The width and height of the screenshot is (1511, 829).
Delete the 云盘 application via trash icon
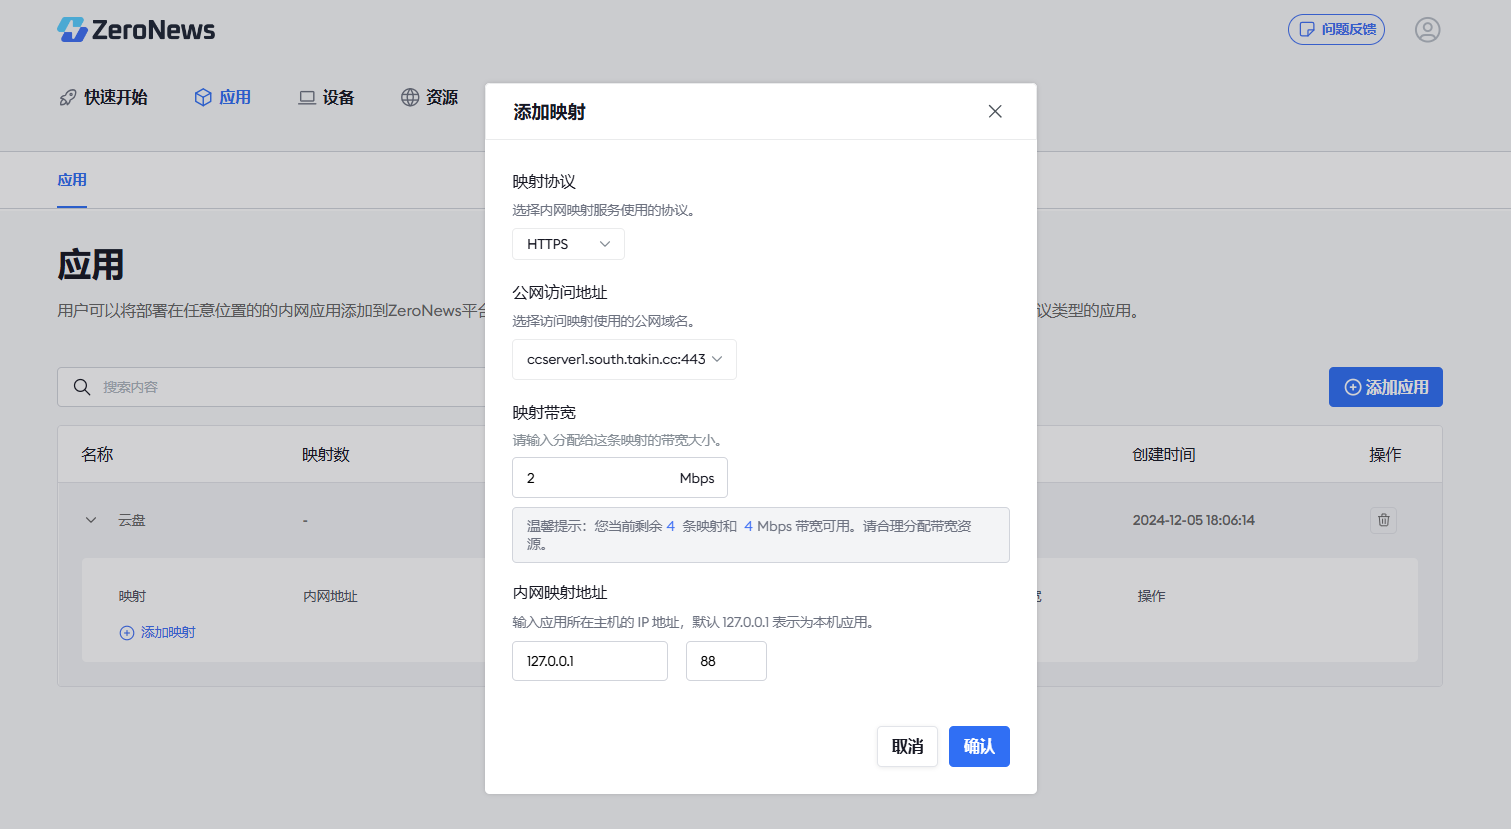click(x=1383, y=520)
